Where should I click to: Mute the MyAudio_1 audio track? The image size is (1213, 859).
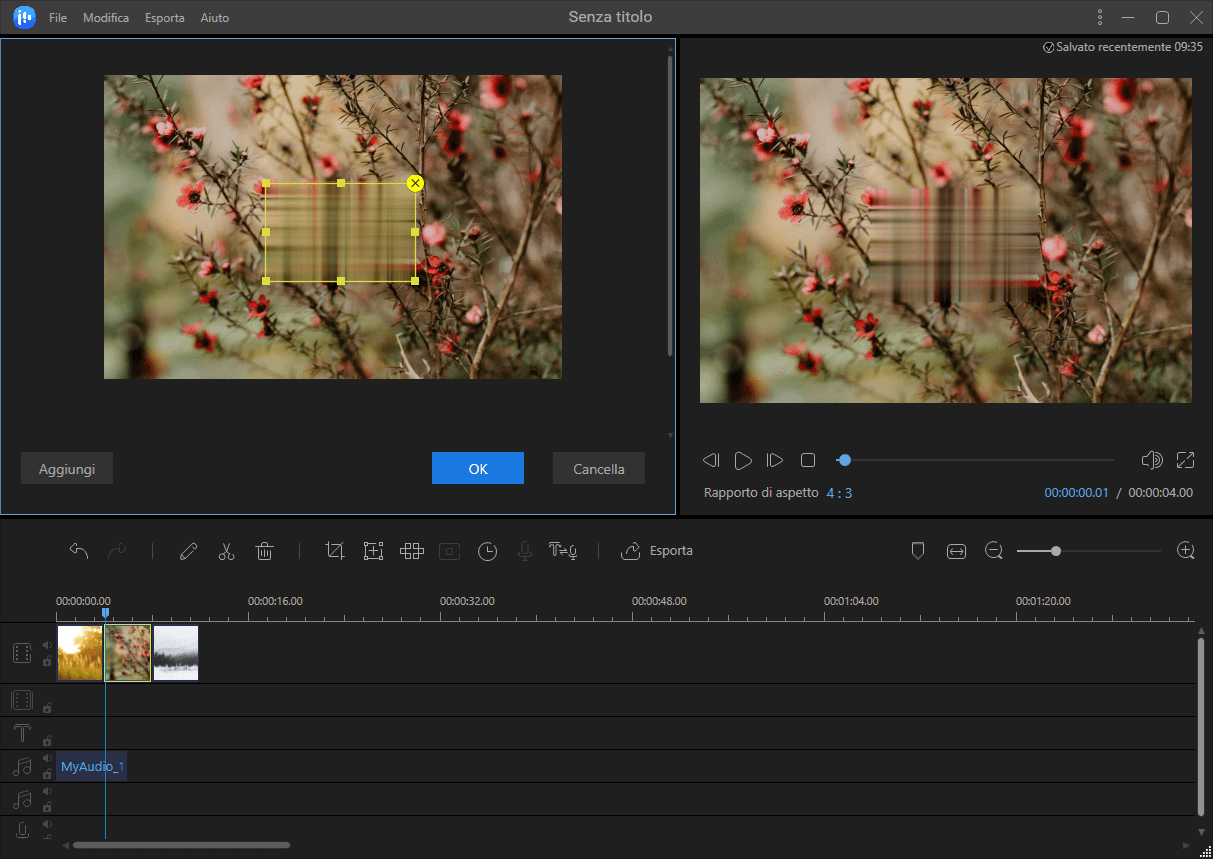[47, 759]
